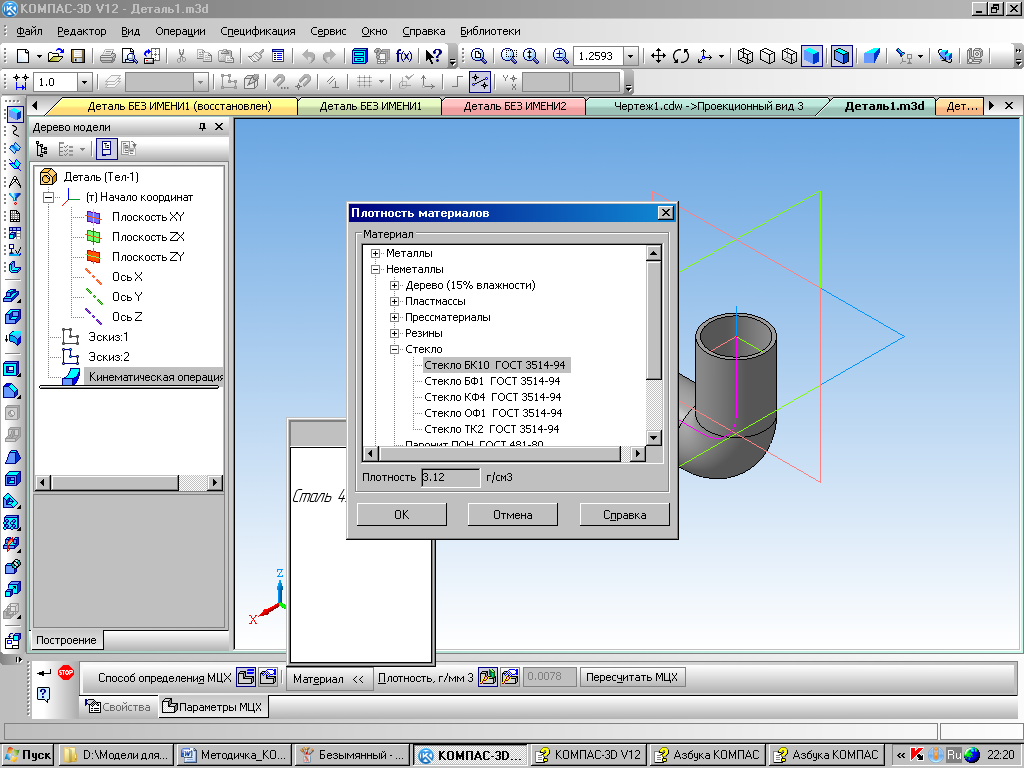1024x768 pixels.
Task: Select Стекло ТК2 ГОСТ 3514-94
Action: coord(492,429)
